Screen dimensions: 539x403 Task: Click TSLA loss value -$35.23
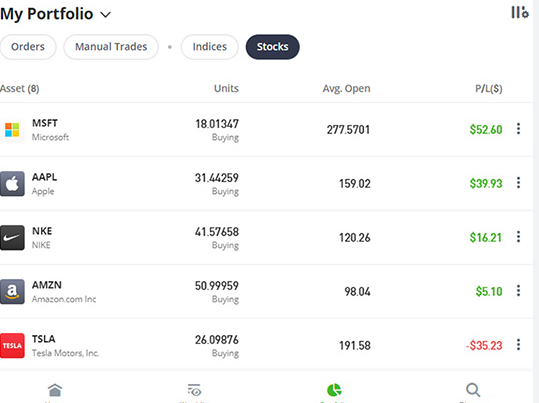pyautogui.click(x=484, y=346)
